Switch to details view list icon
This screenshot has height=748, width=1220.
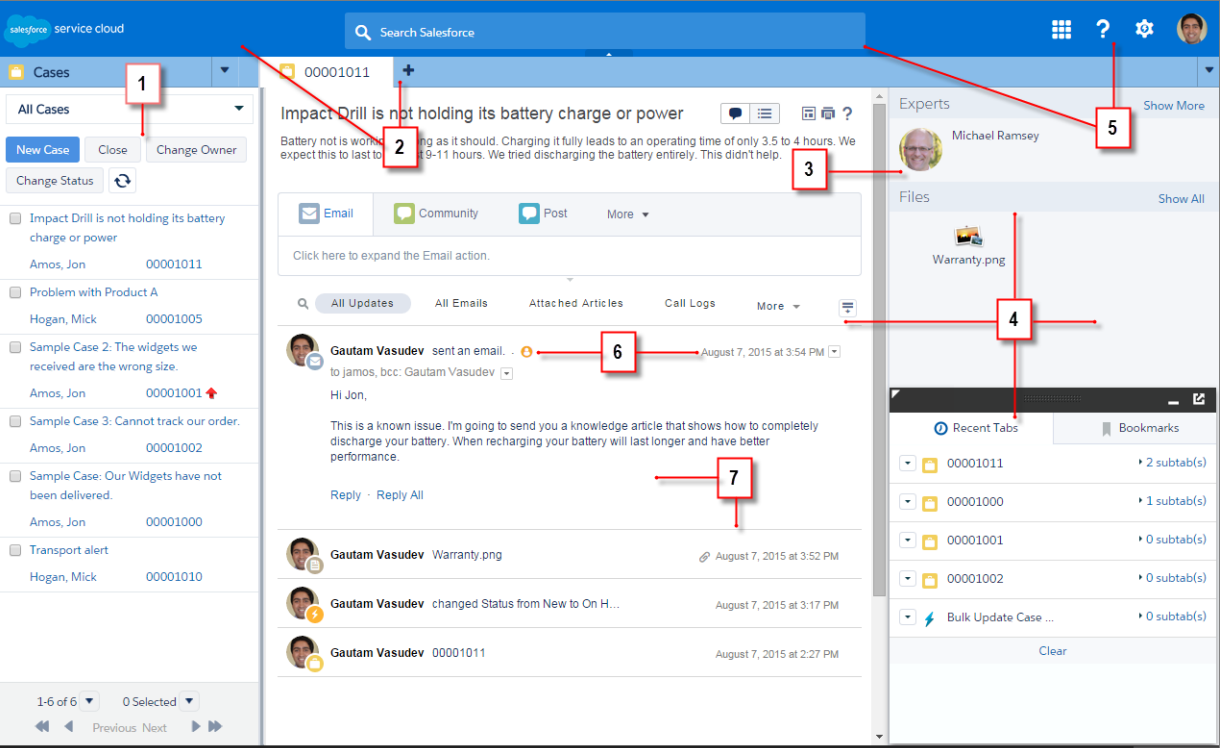click(765, 113)
